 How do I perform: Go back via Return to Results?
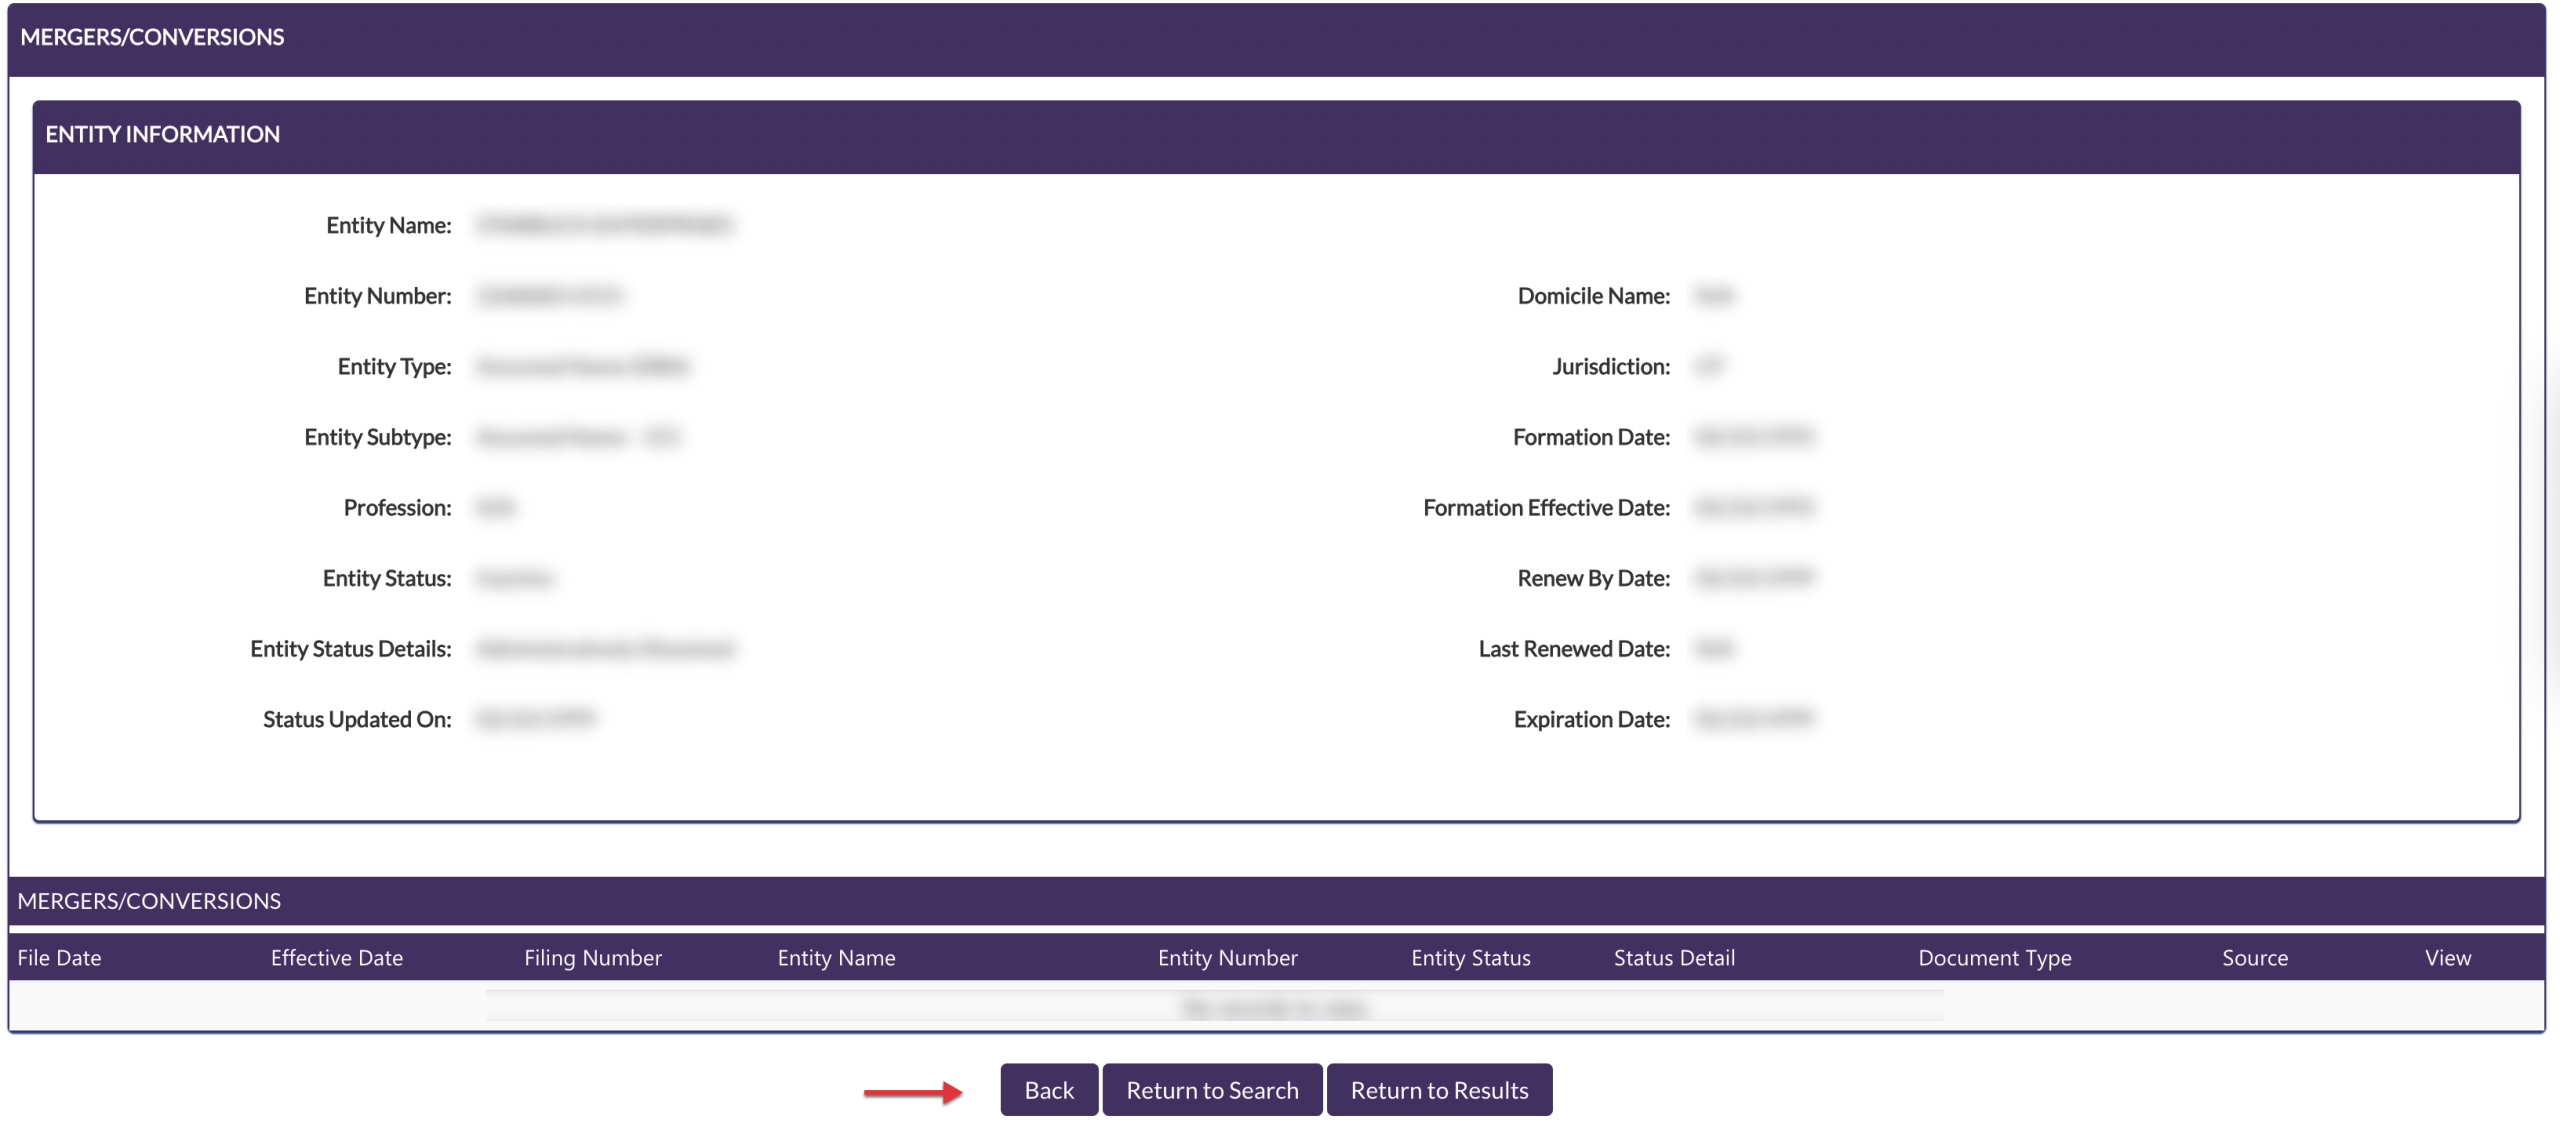point(1438,1090)
